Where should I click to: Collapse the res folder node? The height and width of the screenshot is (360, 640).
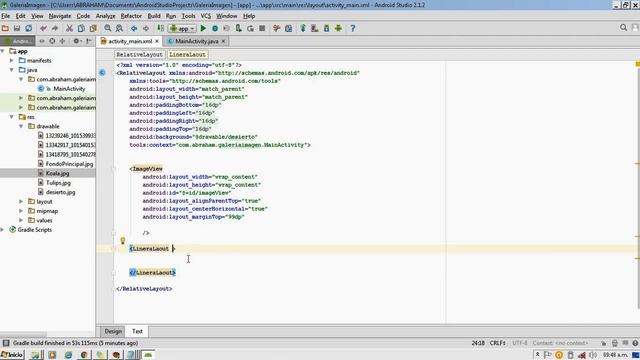(12, 117)
